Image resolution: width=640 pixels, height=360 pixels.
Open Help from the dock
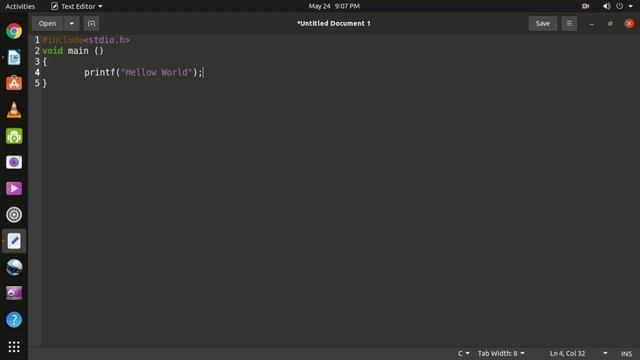click(14, 320)
